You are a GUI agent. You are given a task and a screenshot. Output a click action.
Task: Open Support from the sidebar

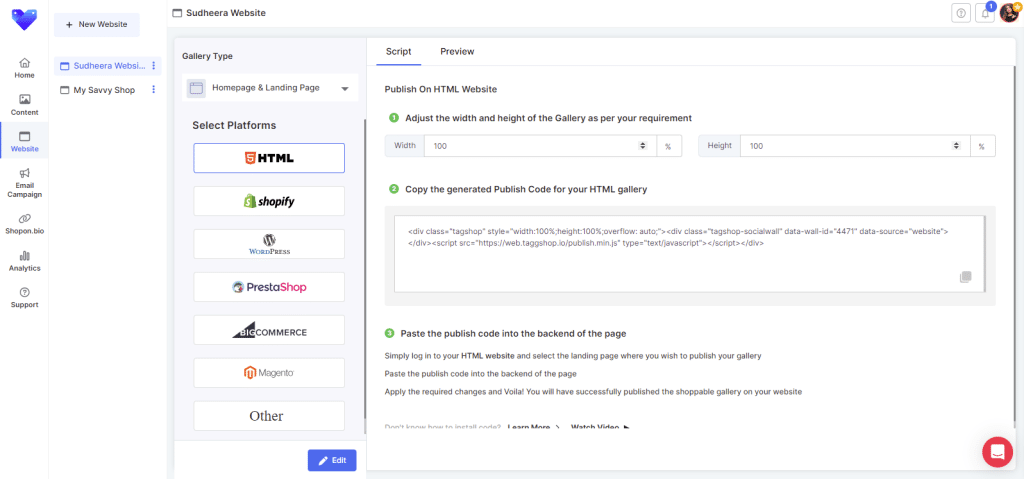click(24, 297)
